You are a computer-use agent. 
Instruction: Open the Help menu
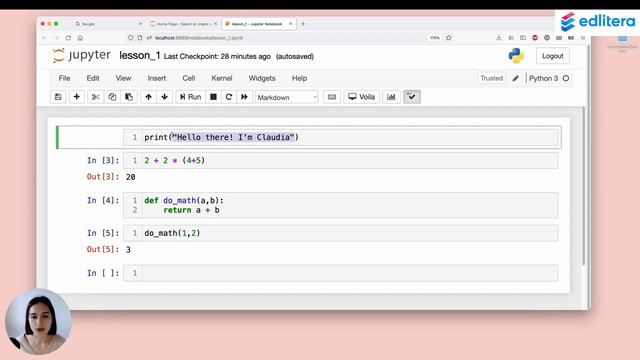299,78
